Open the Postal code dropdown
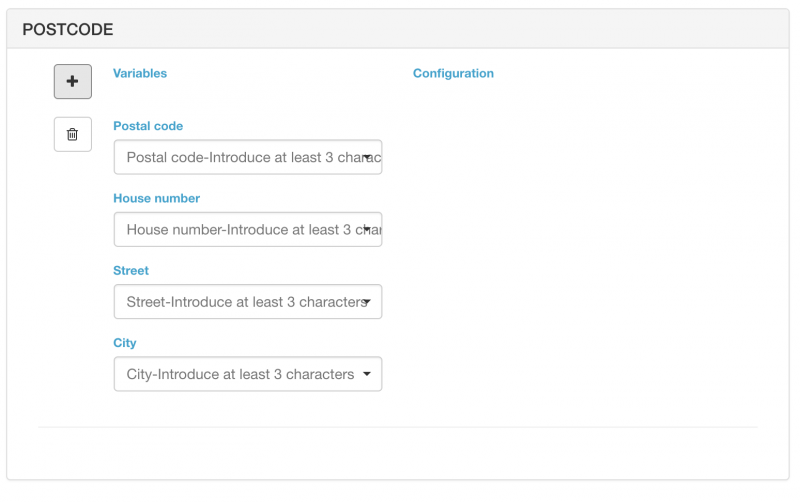Screen dimensions: 800x502 (x=240, y=157)
